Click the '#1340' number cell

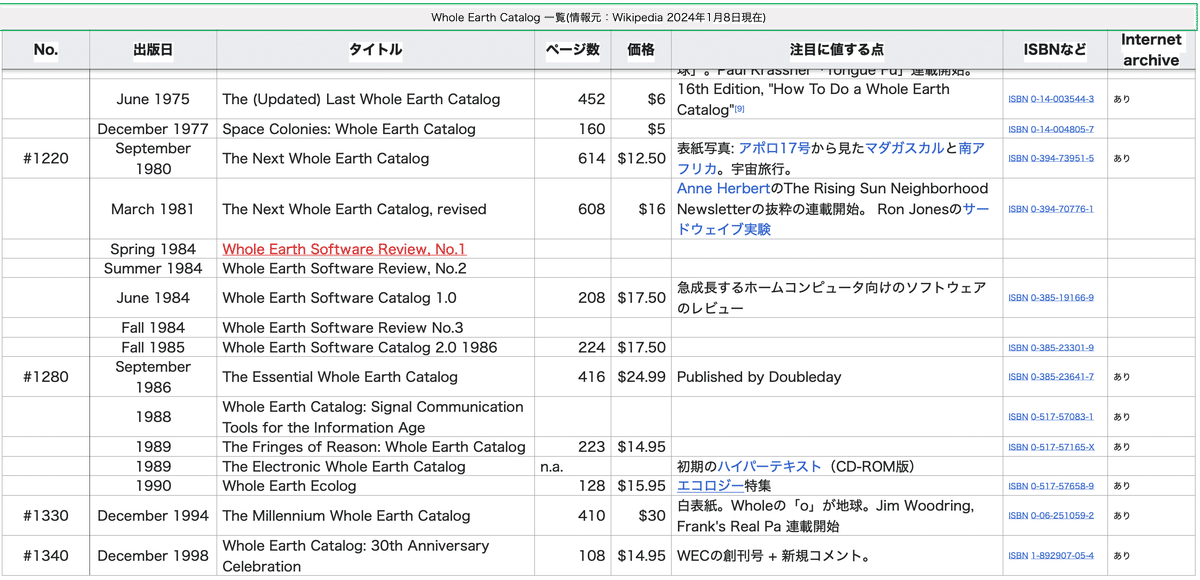pyautogui.click(x=46, y=556)
